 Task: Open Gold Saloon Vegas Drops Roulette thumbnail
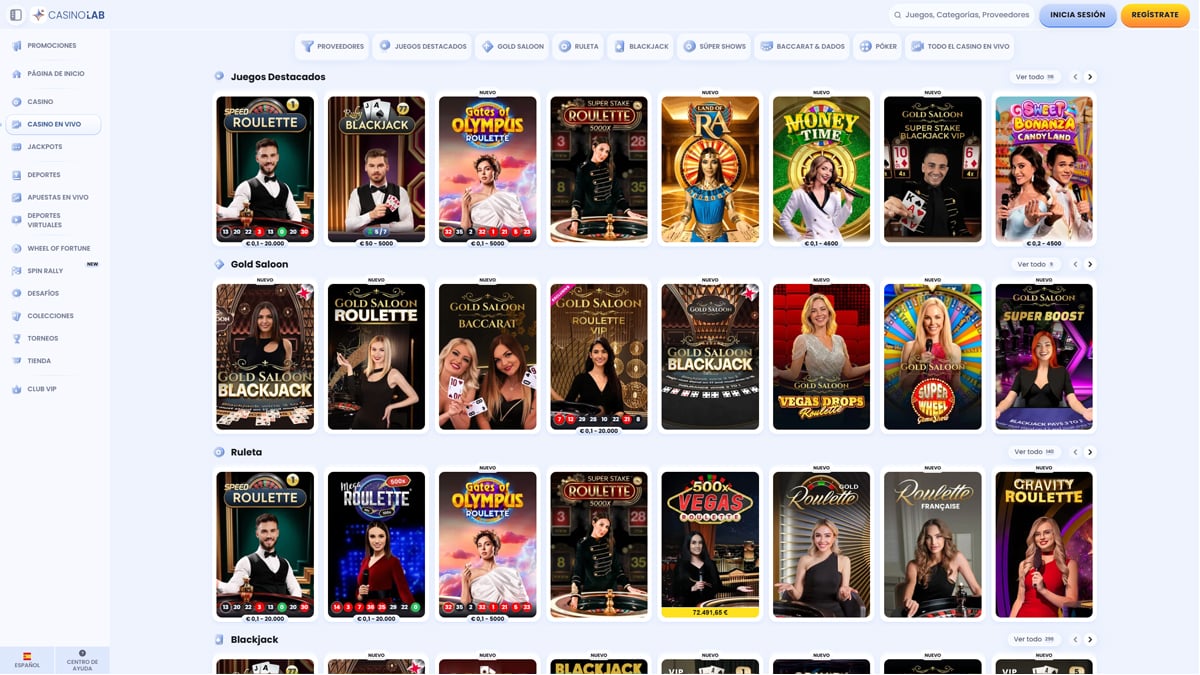[821, 357]
